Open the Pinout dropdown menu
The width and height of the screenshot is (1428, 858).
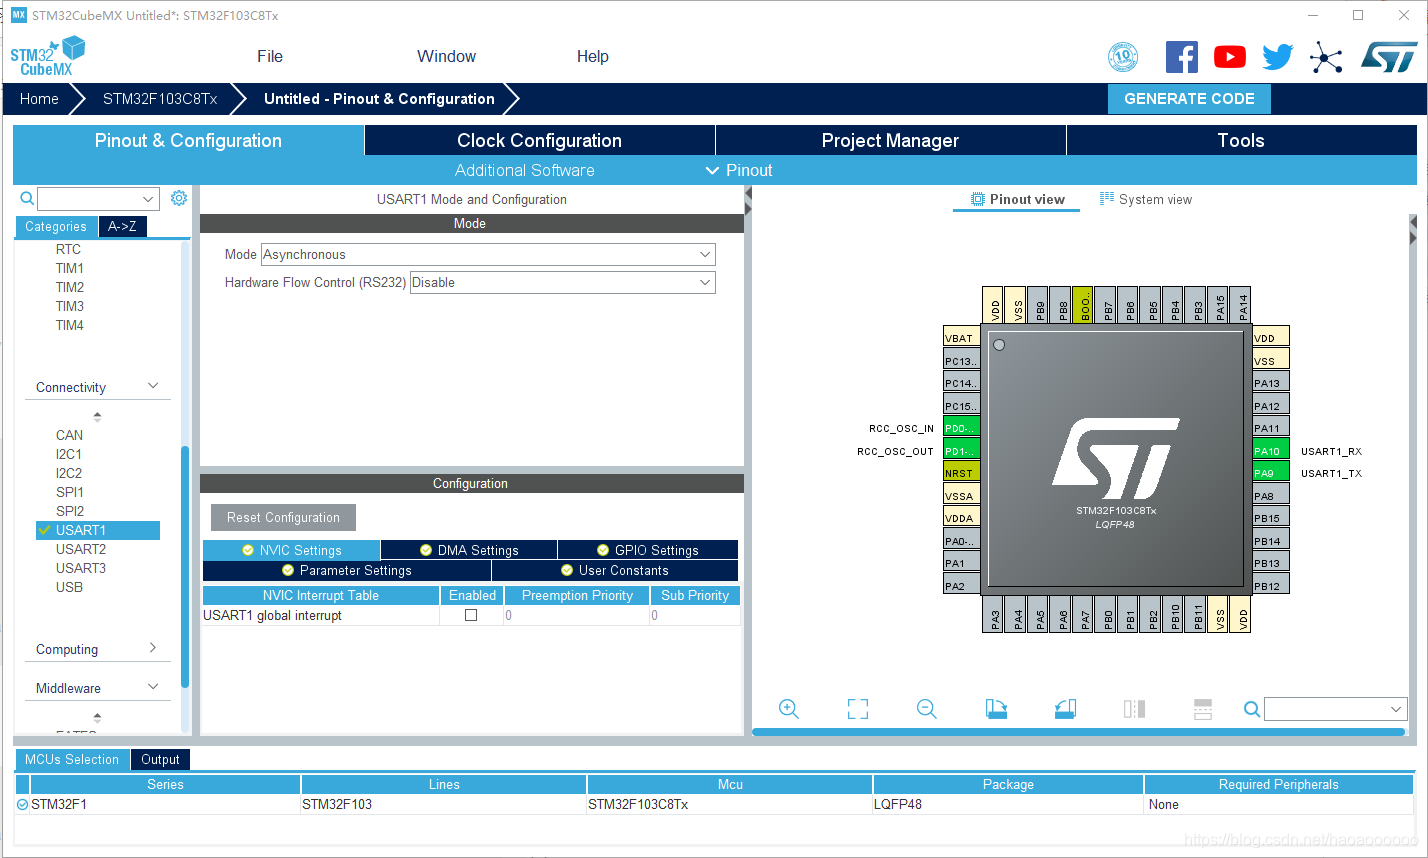pos(739,170)
